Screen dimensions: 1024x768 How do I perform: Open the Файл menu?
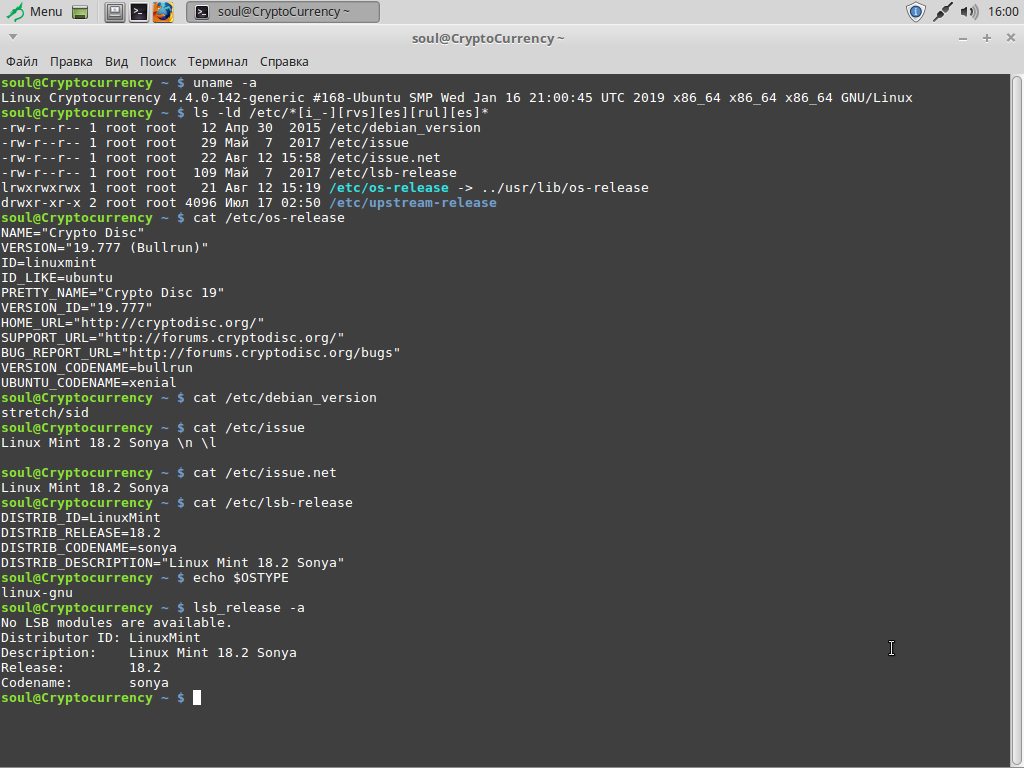(22, 61)
